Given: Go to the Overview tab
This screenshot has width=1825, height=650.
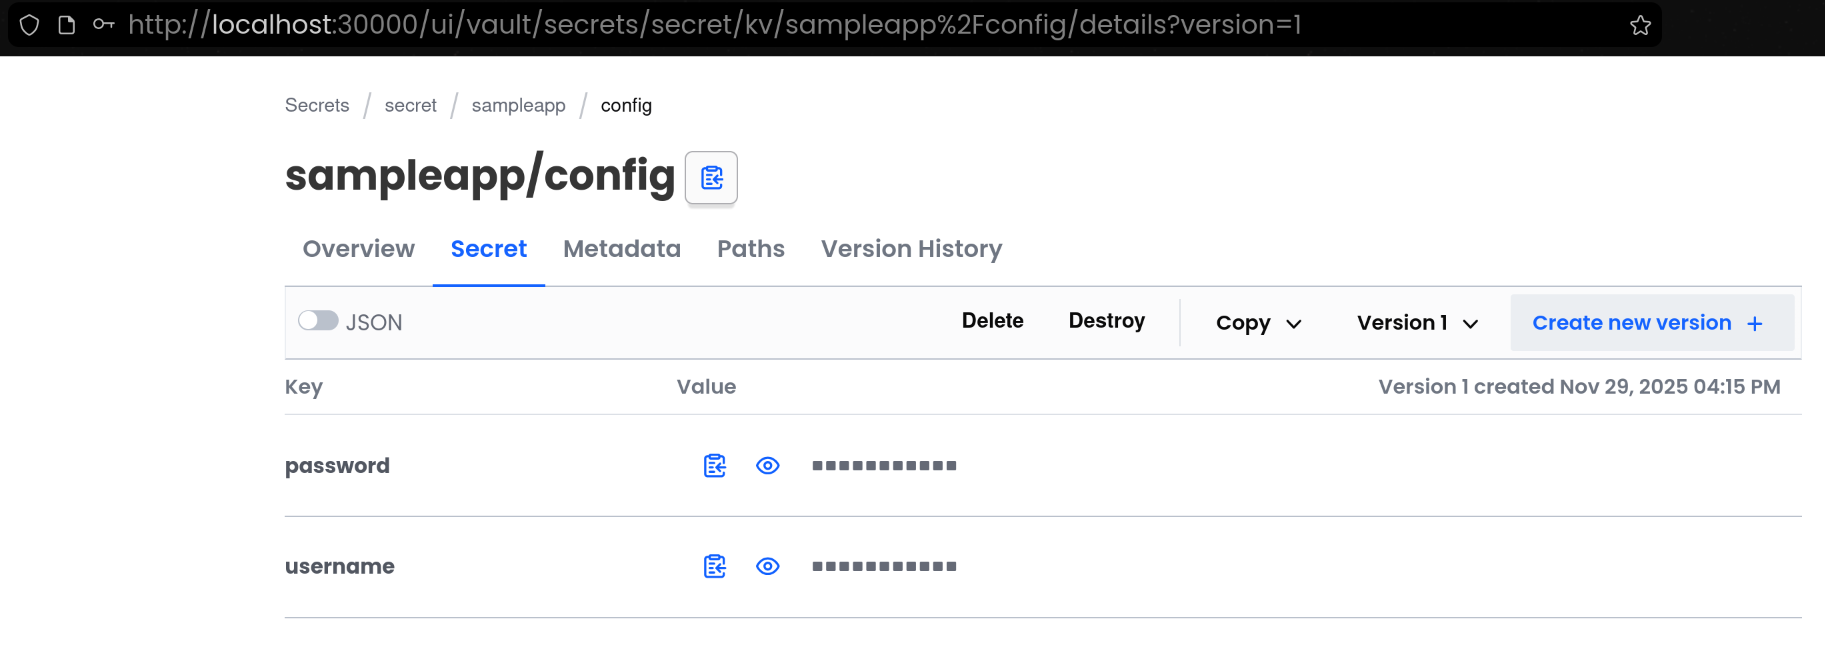Looking at the screenshot, I should [358, 249].
